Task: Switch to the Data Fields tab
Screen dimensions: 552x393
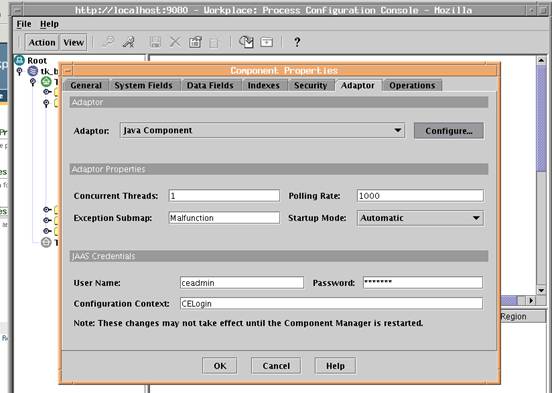Action: click(x=210, y=85)
